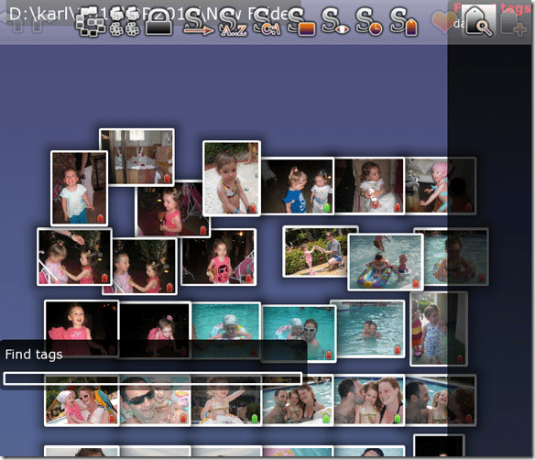535x460 pixels.
Task: Select the sort A..Z icon
Action: pyautogui.click(x=233, y=22)
